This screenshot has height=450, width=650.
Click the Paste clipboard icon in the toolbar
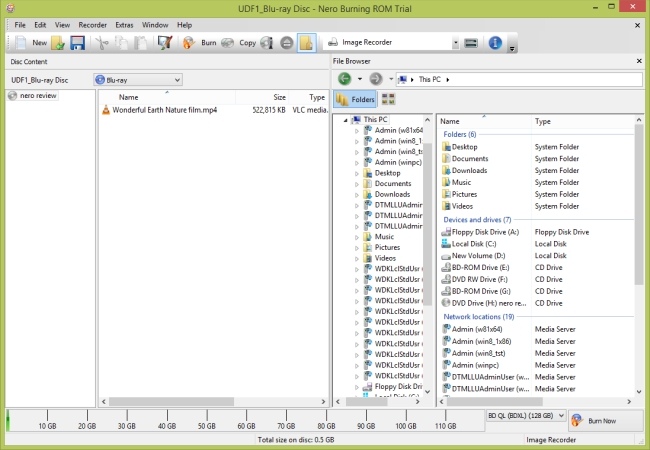click(141, 43)
